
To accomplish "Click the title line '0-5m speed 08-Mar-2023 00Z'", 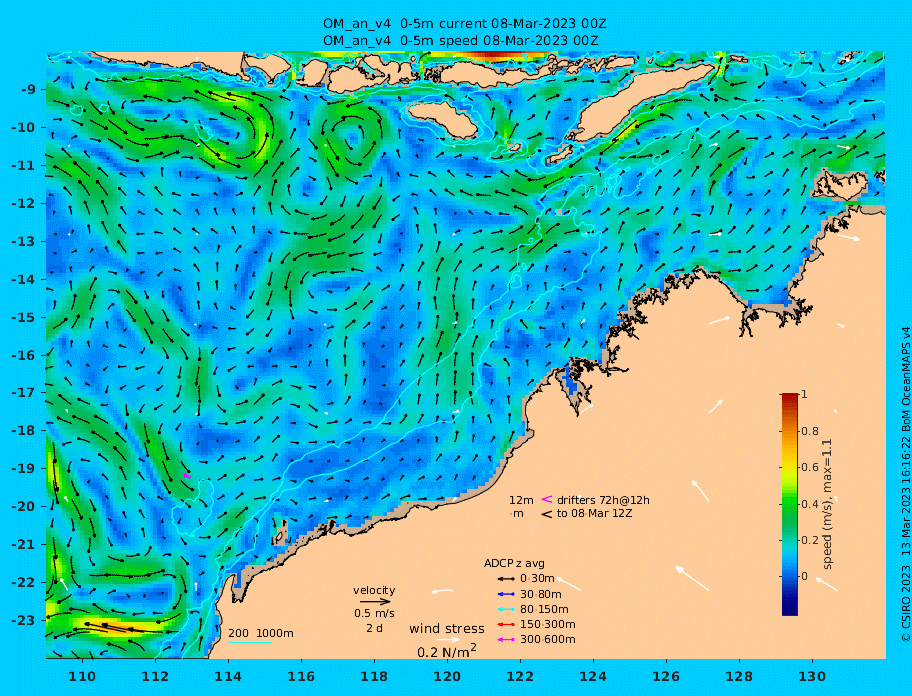I will 499,41.
